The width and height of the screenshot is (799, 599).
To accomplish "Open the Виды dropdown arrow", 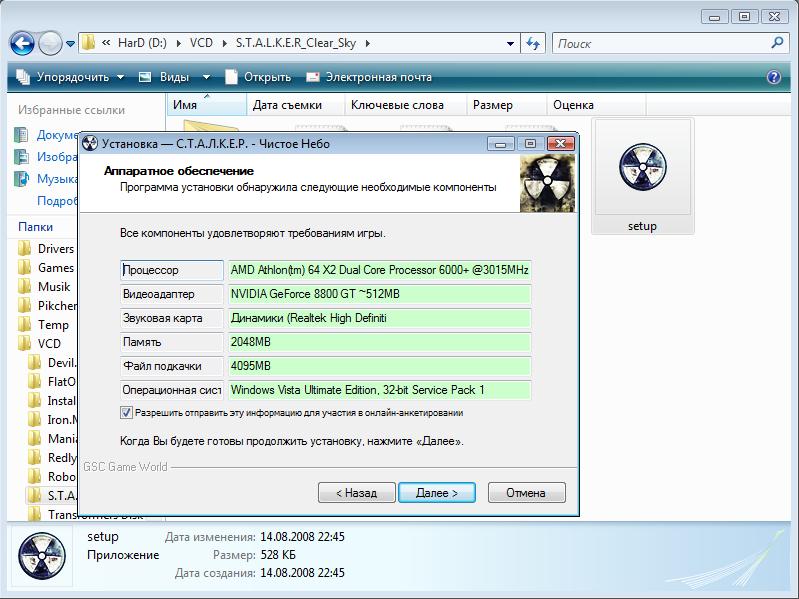I will (x=206, y=77).
